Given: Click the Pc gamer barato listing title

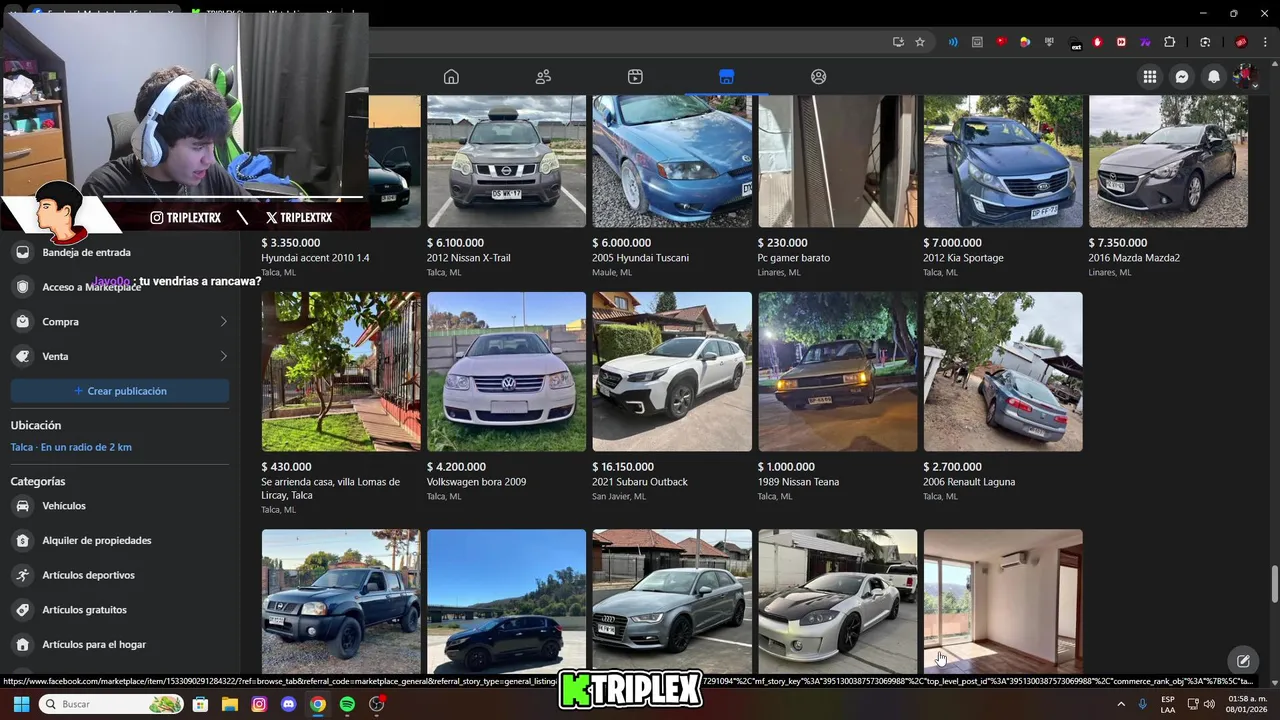Looking at the screenshot, I should 794,258.
